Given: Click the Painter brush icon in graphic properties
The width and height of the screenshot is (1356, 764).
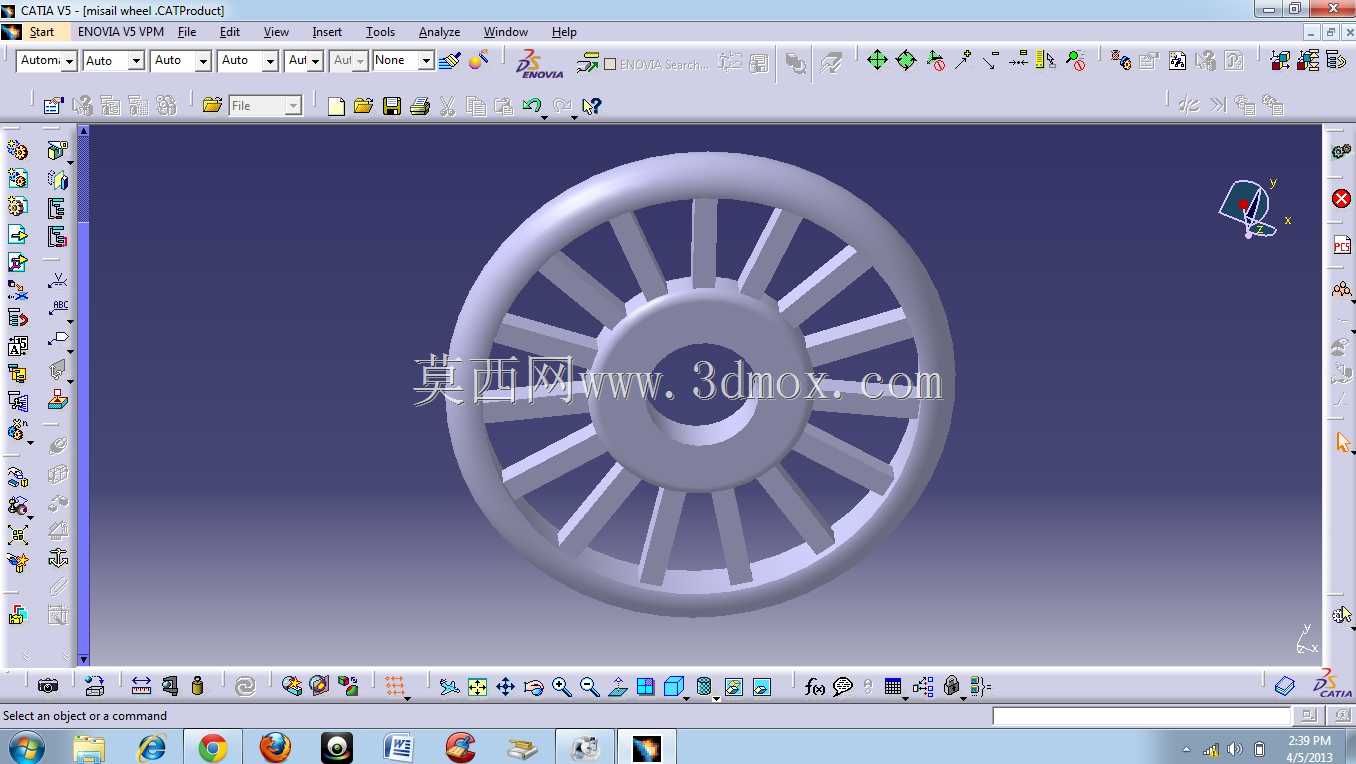Looking at the screenshot, I should click(x=449, y=61).
